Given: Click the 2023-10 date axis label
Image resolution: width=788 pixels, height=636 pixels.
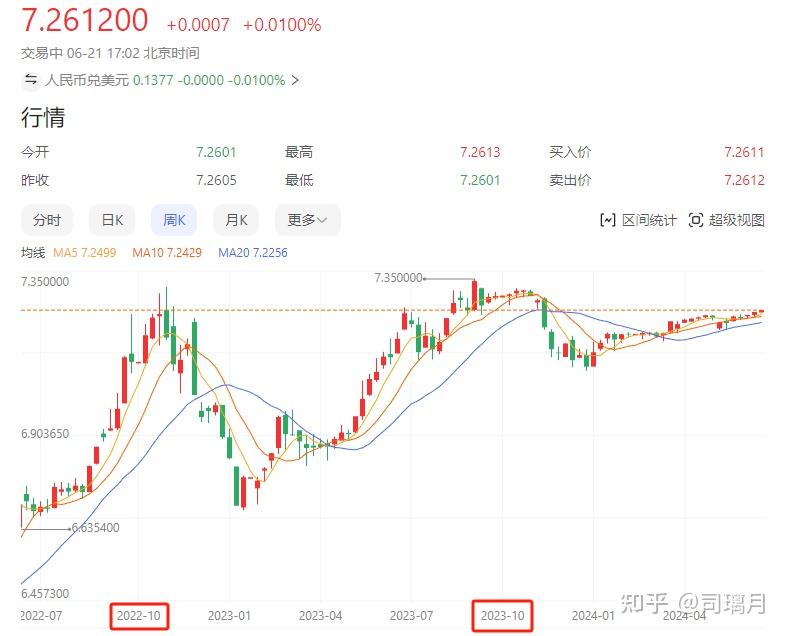Looking at the screenshot, I should pos(503,616).
